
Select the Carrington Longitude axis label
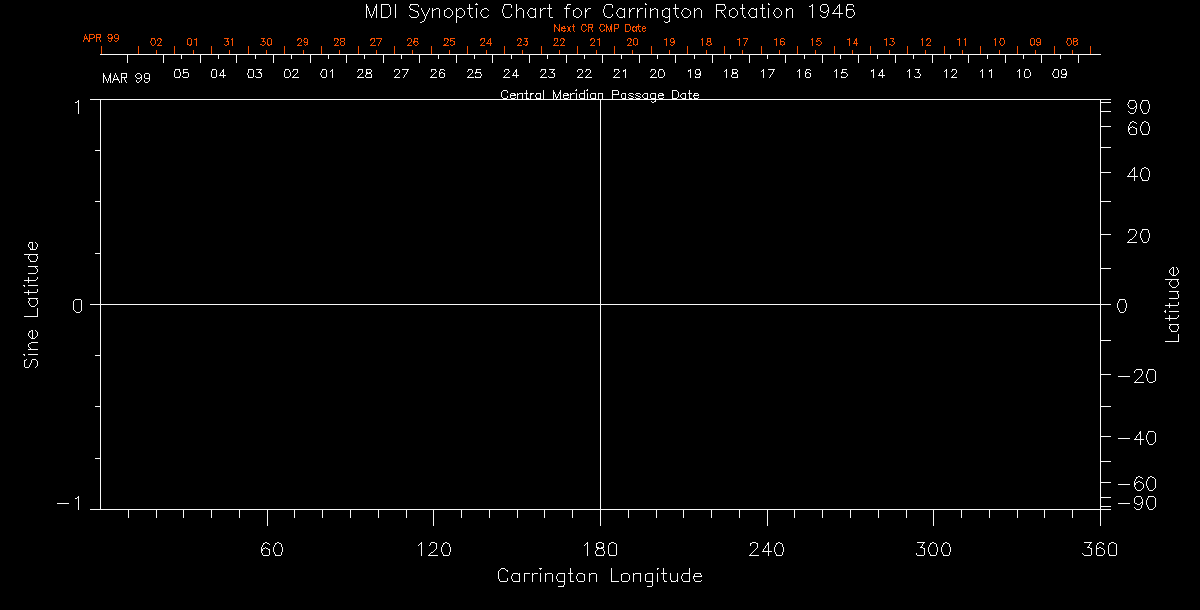point(599,577)
